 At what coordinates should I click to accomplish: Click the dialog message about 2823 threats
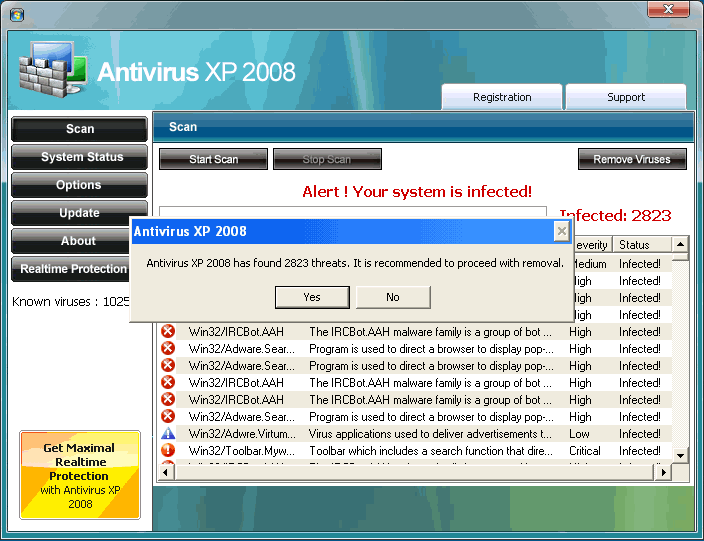[355, 263]
